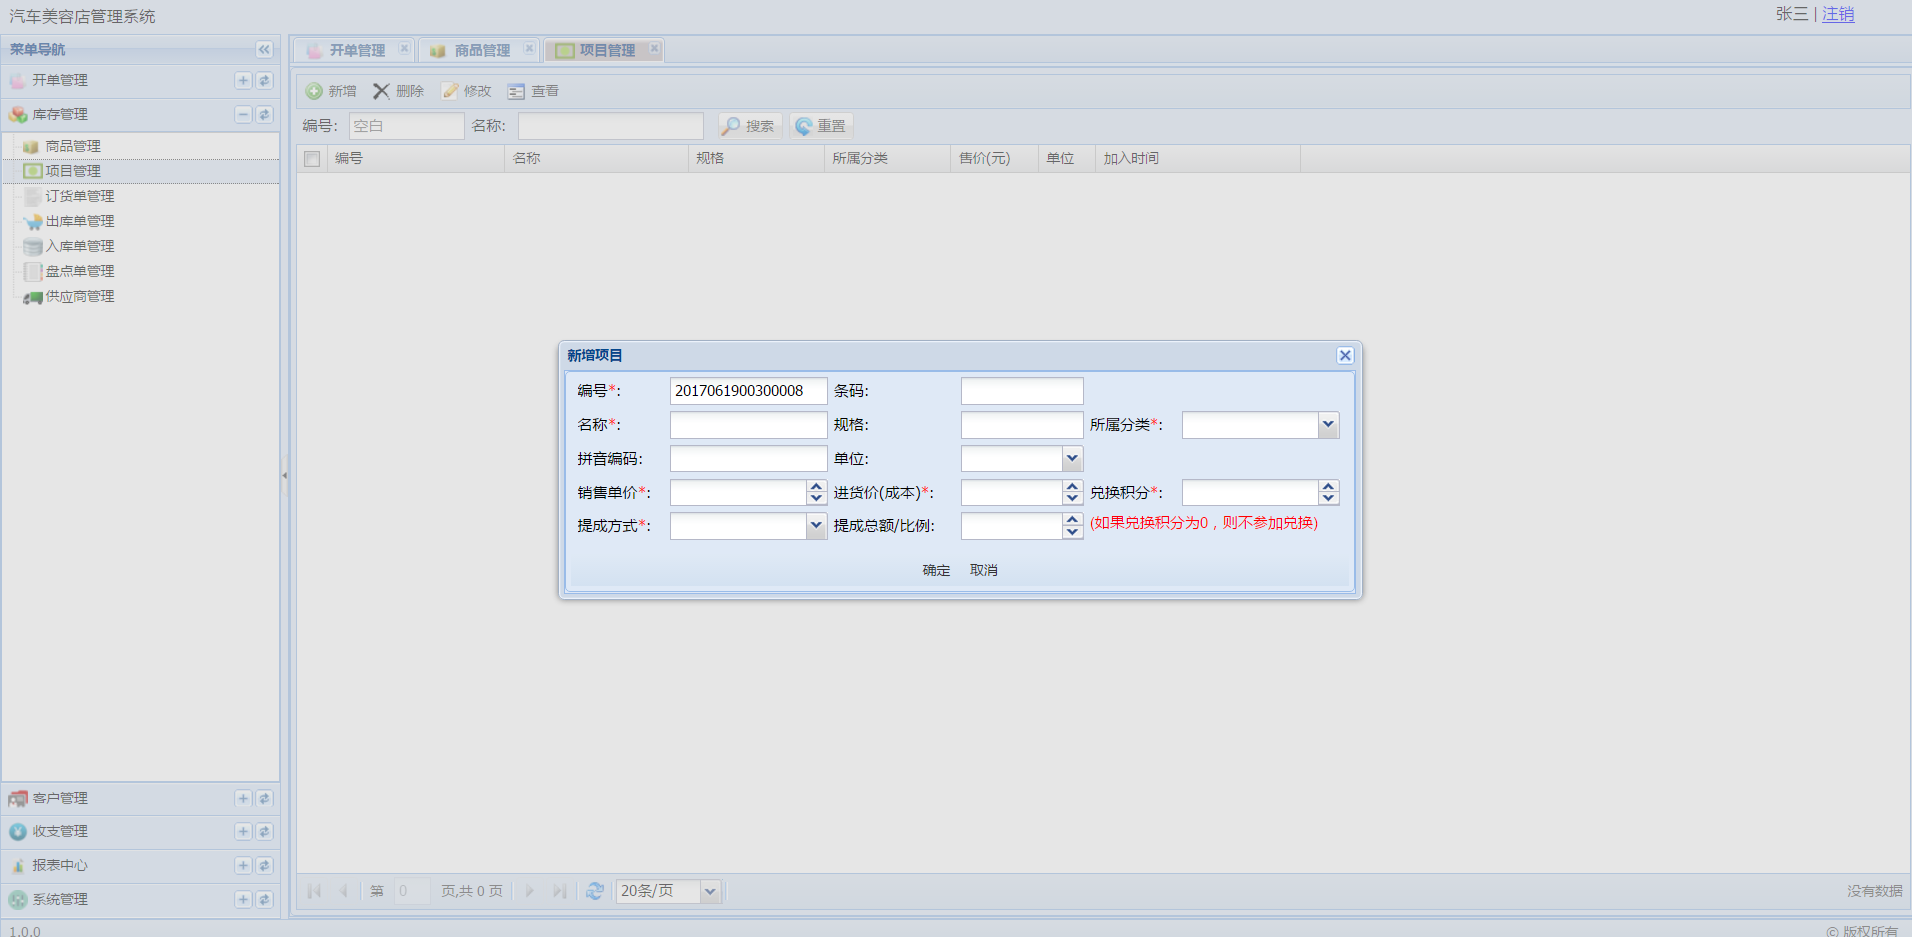This screenshot has height=937, width=1912.
Task: Expand the 收支管理 accordion section
Action: pyautogui.click(x=243, y=831)
